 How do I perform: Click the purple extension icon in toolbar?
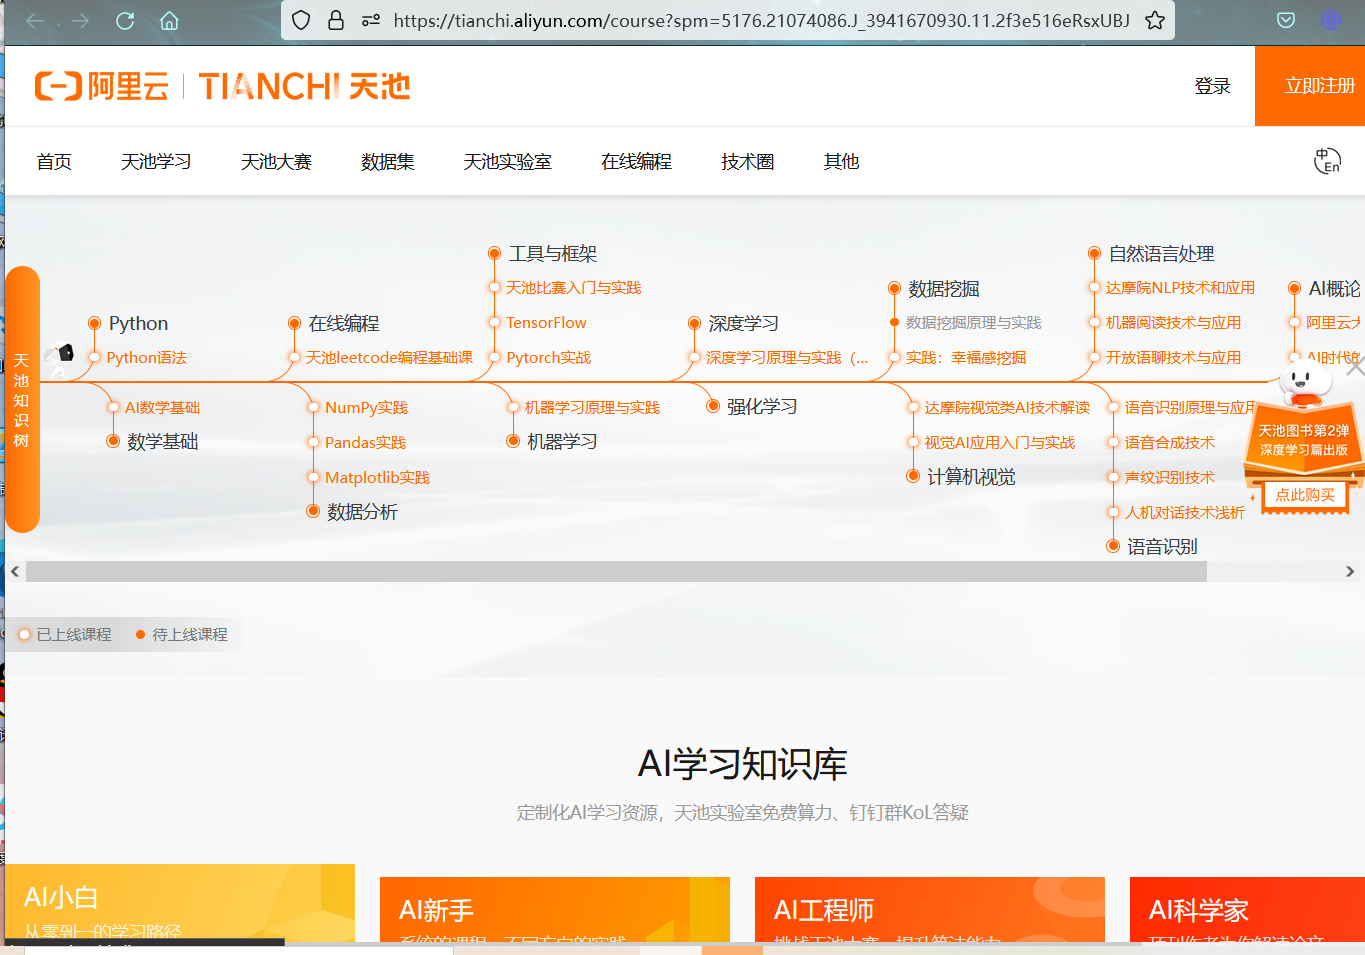pos(1330,20)
